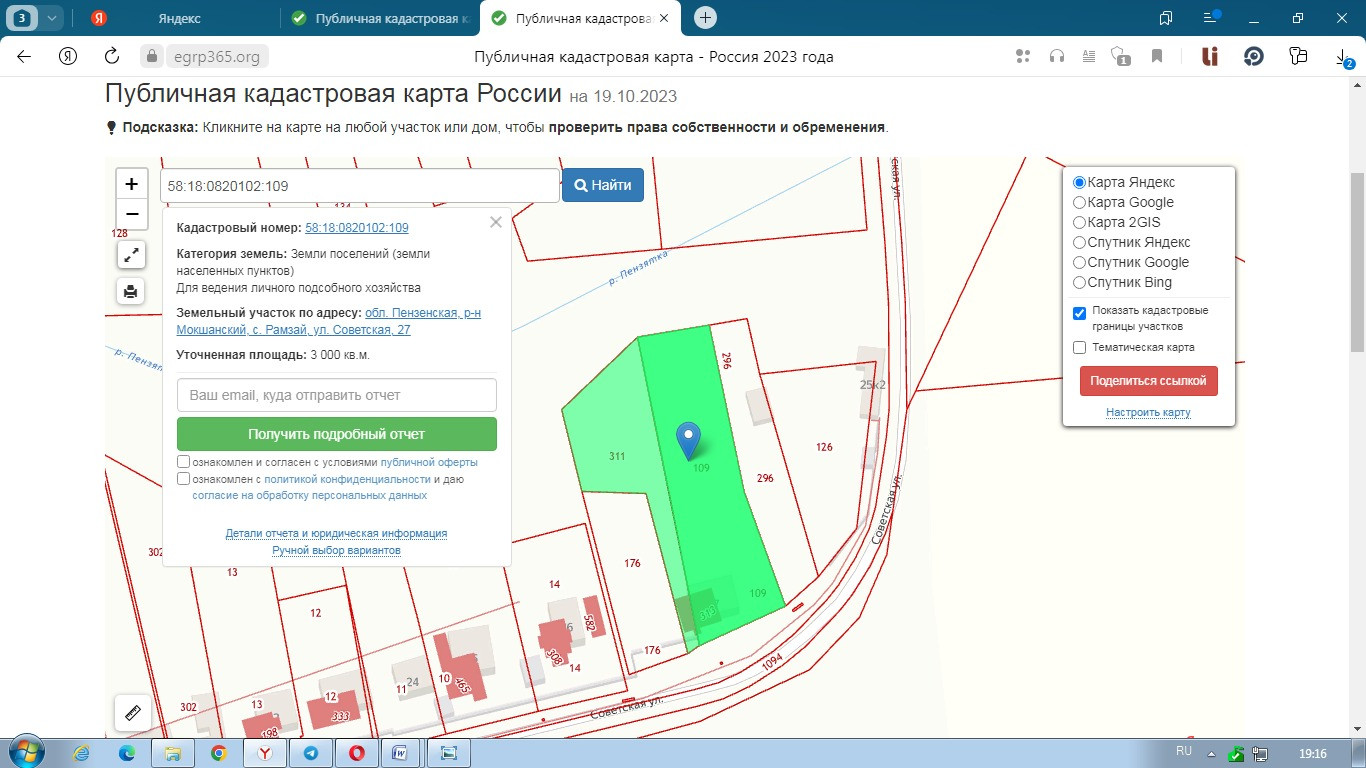The width and height of the screenshot is (1366, 768).
Task: Zoom out the map with minus button
Action: pyautogui.click(x=131, y=214)
